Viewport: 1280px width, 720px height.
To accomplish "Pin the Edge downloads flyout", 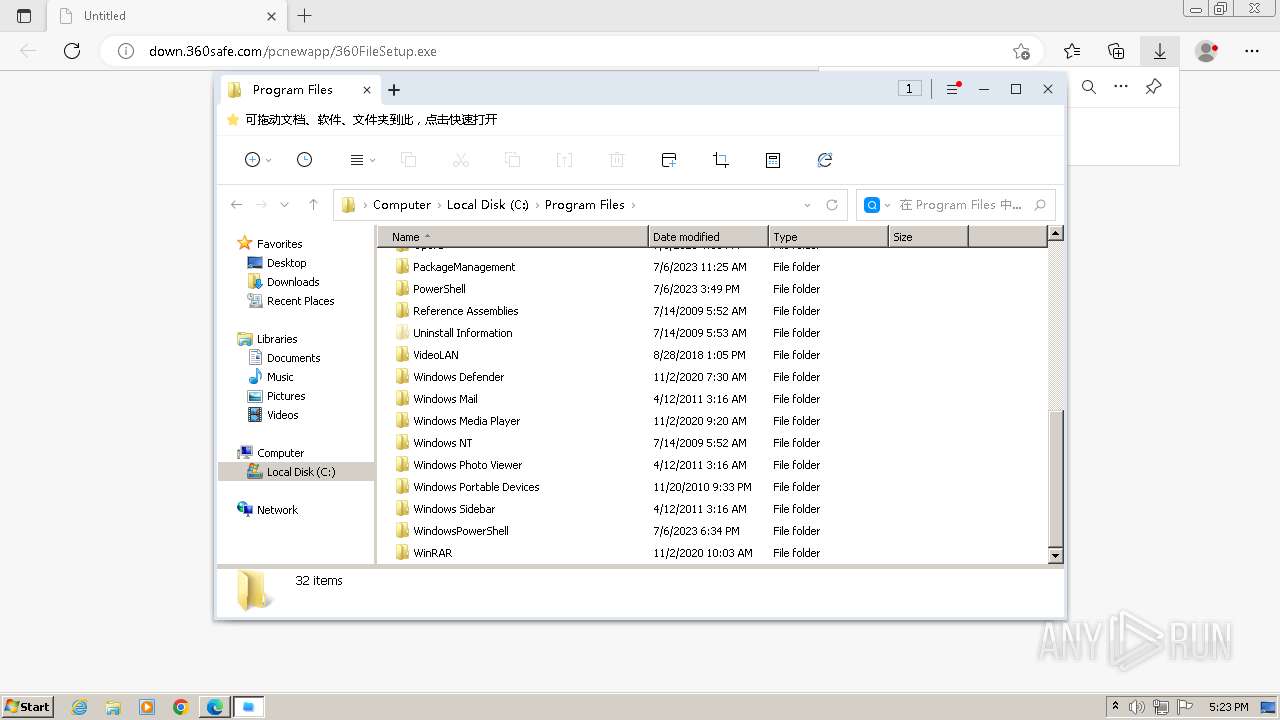I will [1153, 87].
